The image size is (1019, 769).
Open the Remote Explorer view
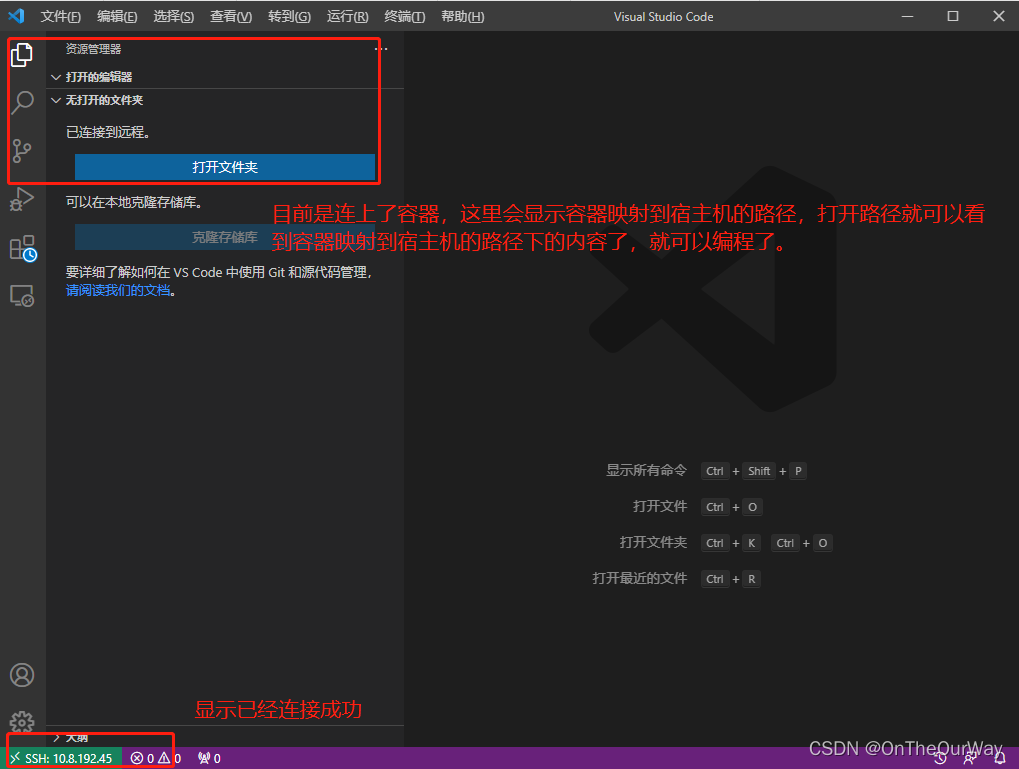point(22,296)
